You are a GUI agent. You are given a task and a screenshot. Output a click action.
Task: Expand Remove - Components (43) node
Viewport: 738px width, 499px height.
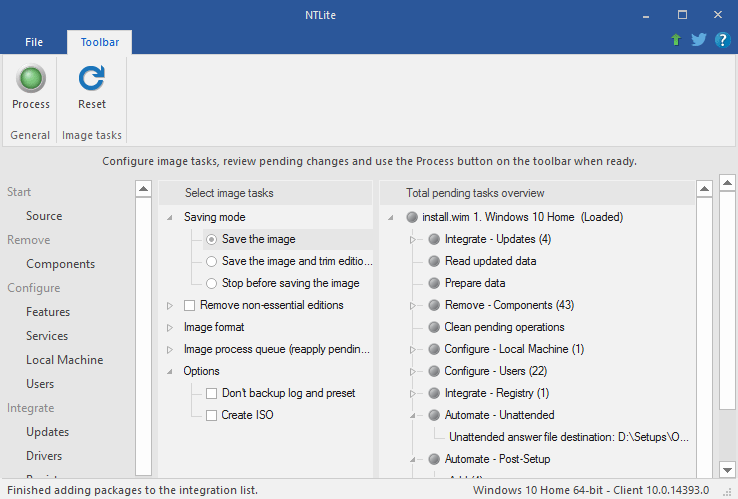(x=412, y=306)
